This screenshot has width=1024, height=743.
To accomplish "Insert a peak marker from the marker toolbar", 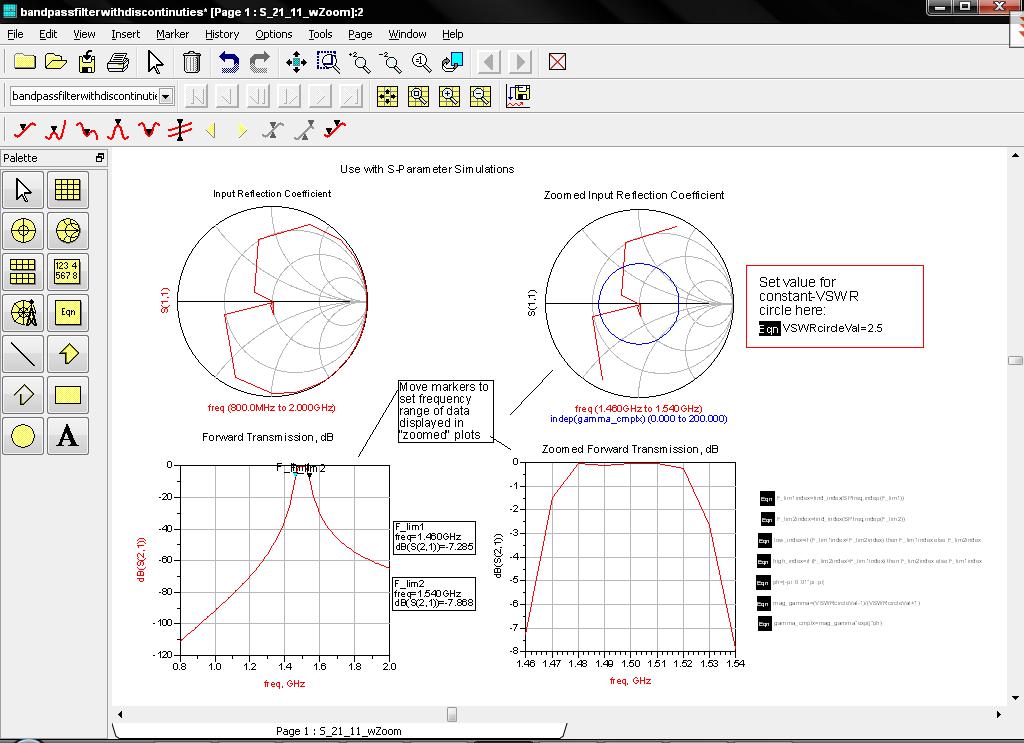I will (118, 130).
